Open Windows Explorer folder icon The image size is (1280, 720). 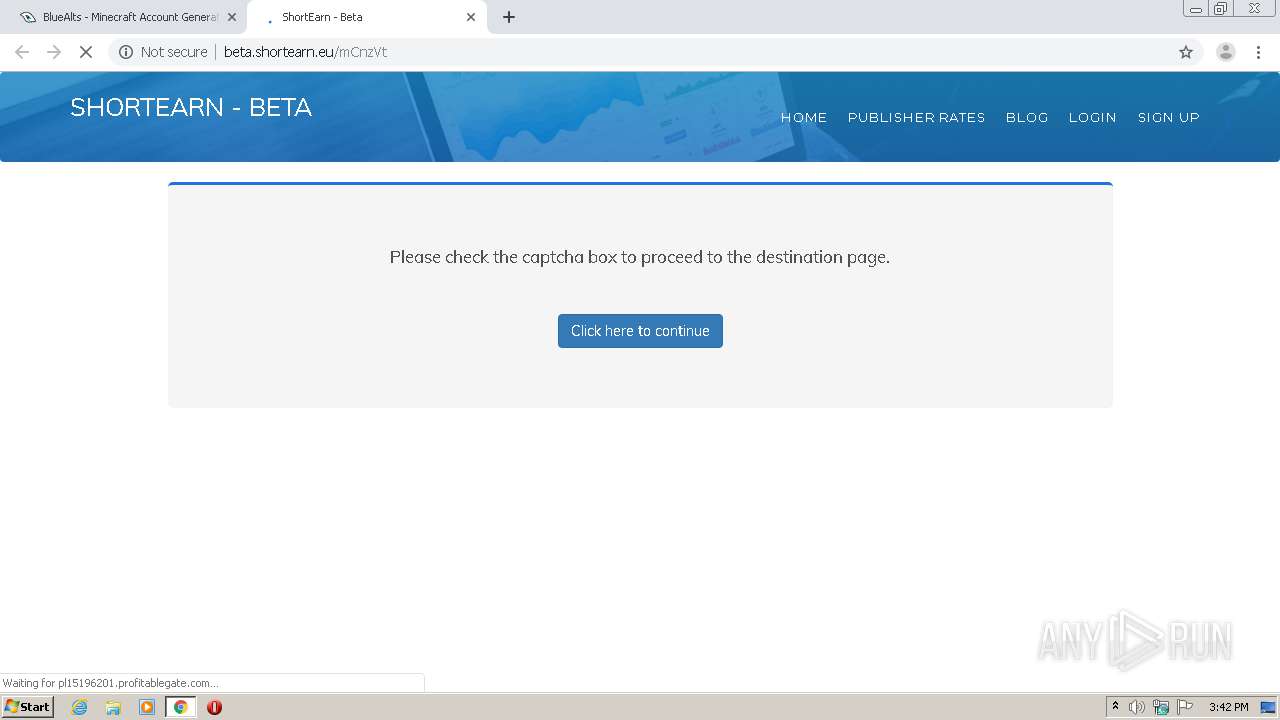coord(113,707)
